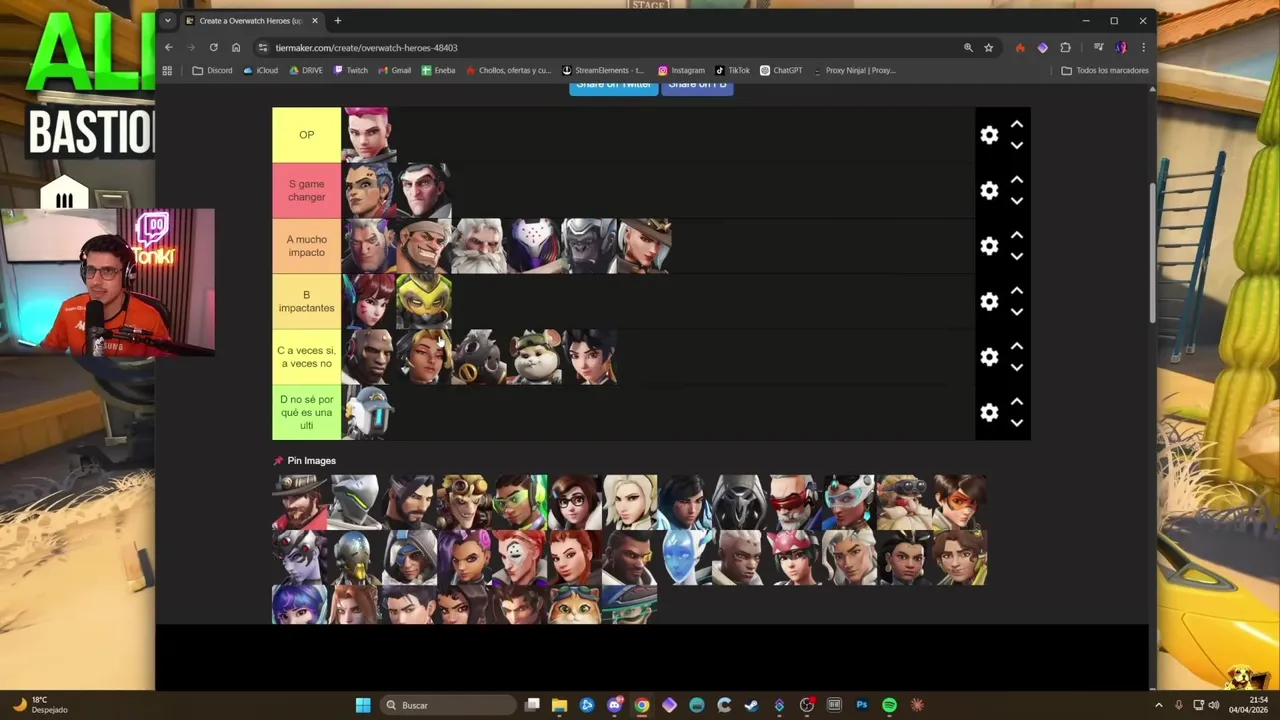Move S game changer row down
Screen dimensions: 1280x720
pos(1016,201)
